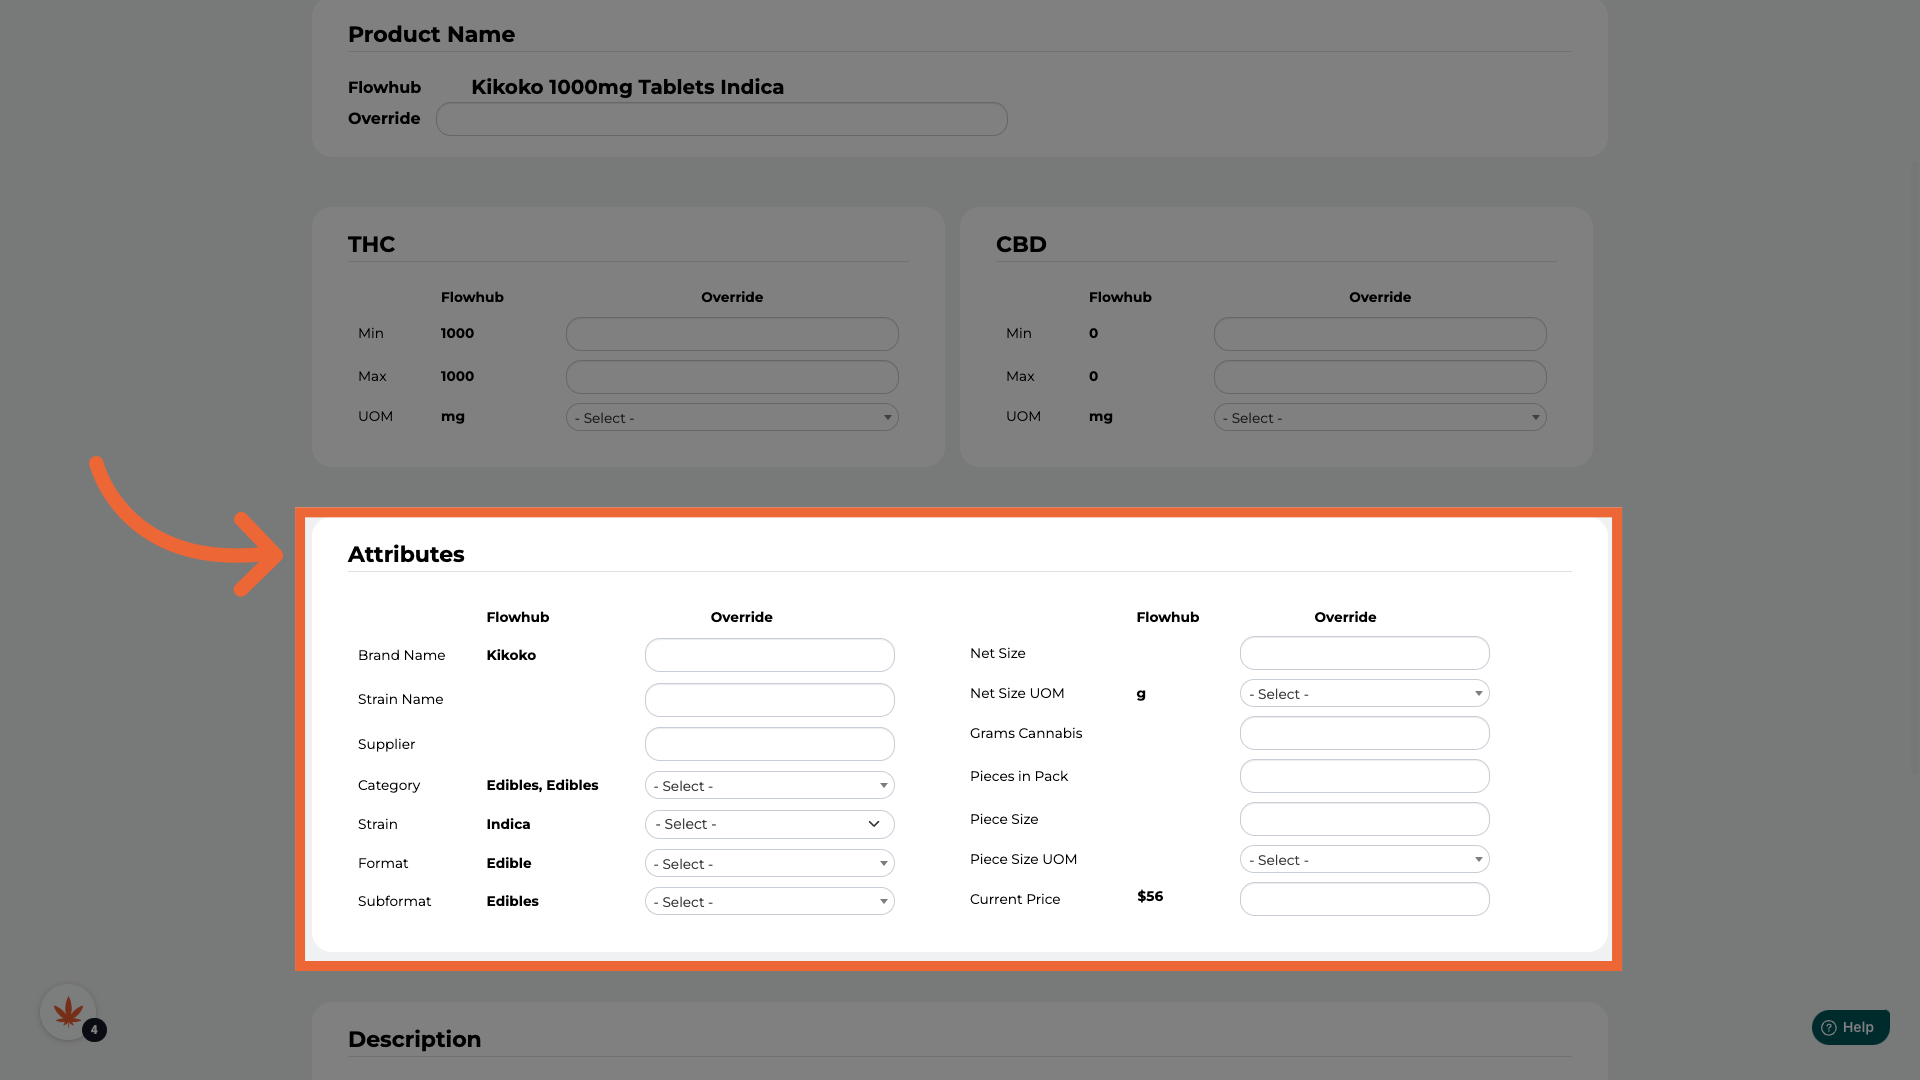Click the CBD Max override field

coord(1380,377)
